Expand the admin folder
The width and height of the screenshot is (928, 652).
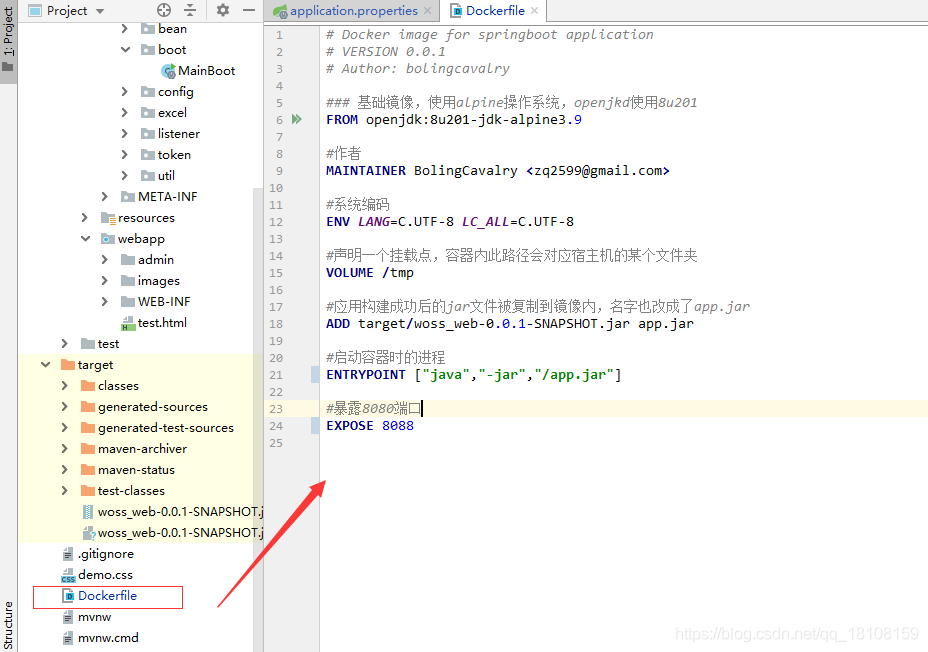click(105, 260)
